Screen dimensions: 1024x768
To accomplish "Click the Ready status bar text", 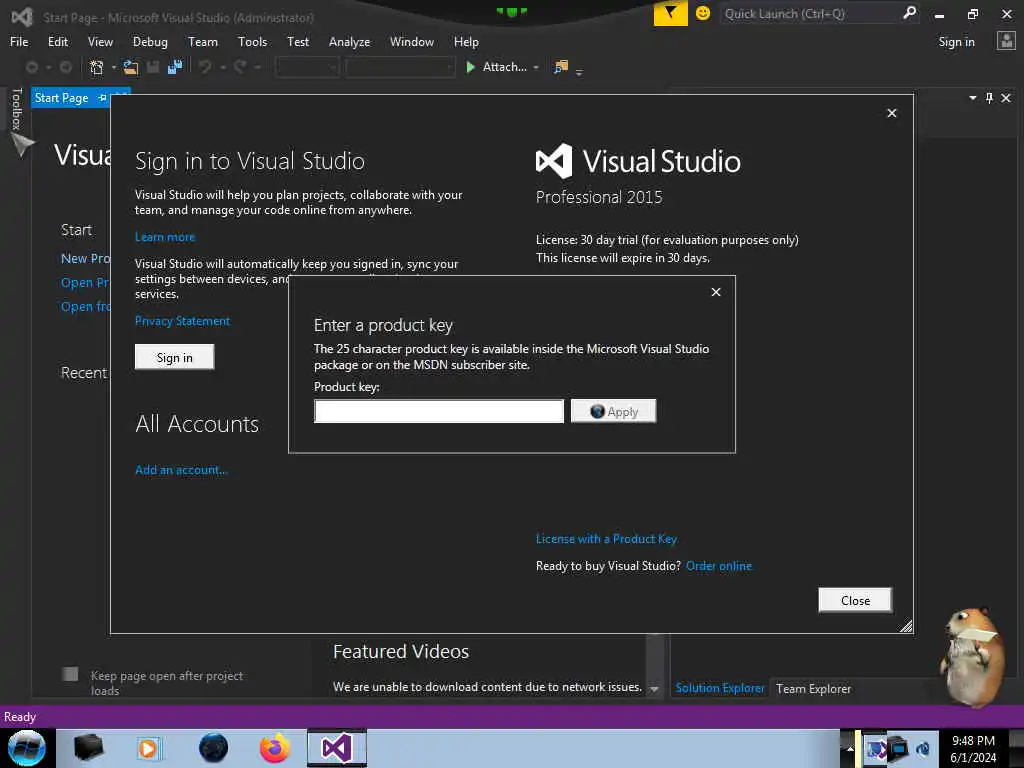I will [x=20, y=716].
